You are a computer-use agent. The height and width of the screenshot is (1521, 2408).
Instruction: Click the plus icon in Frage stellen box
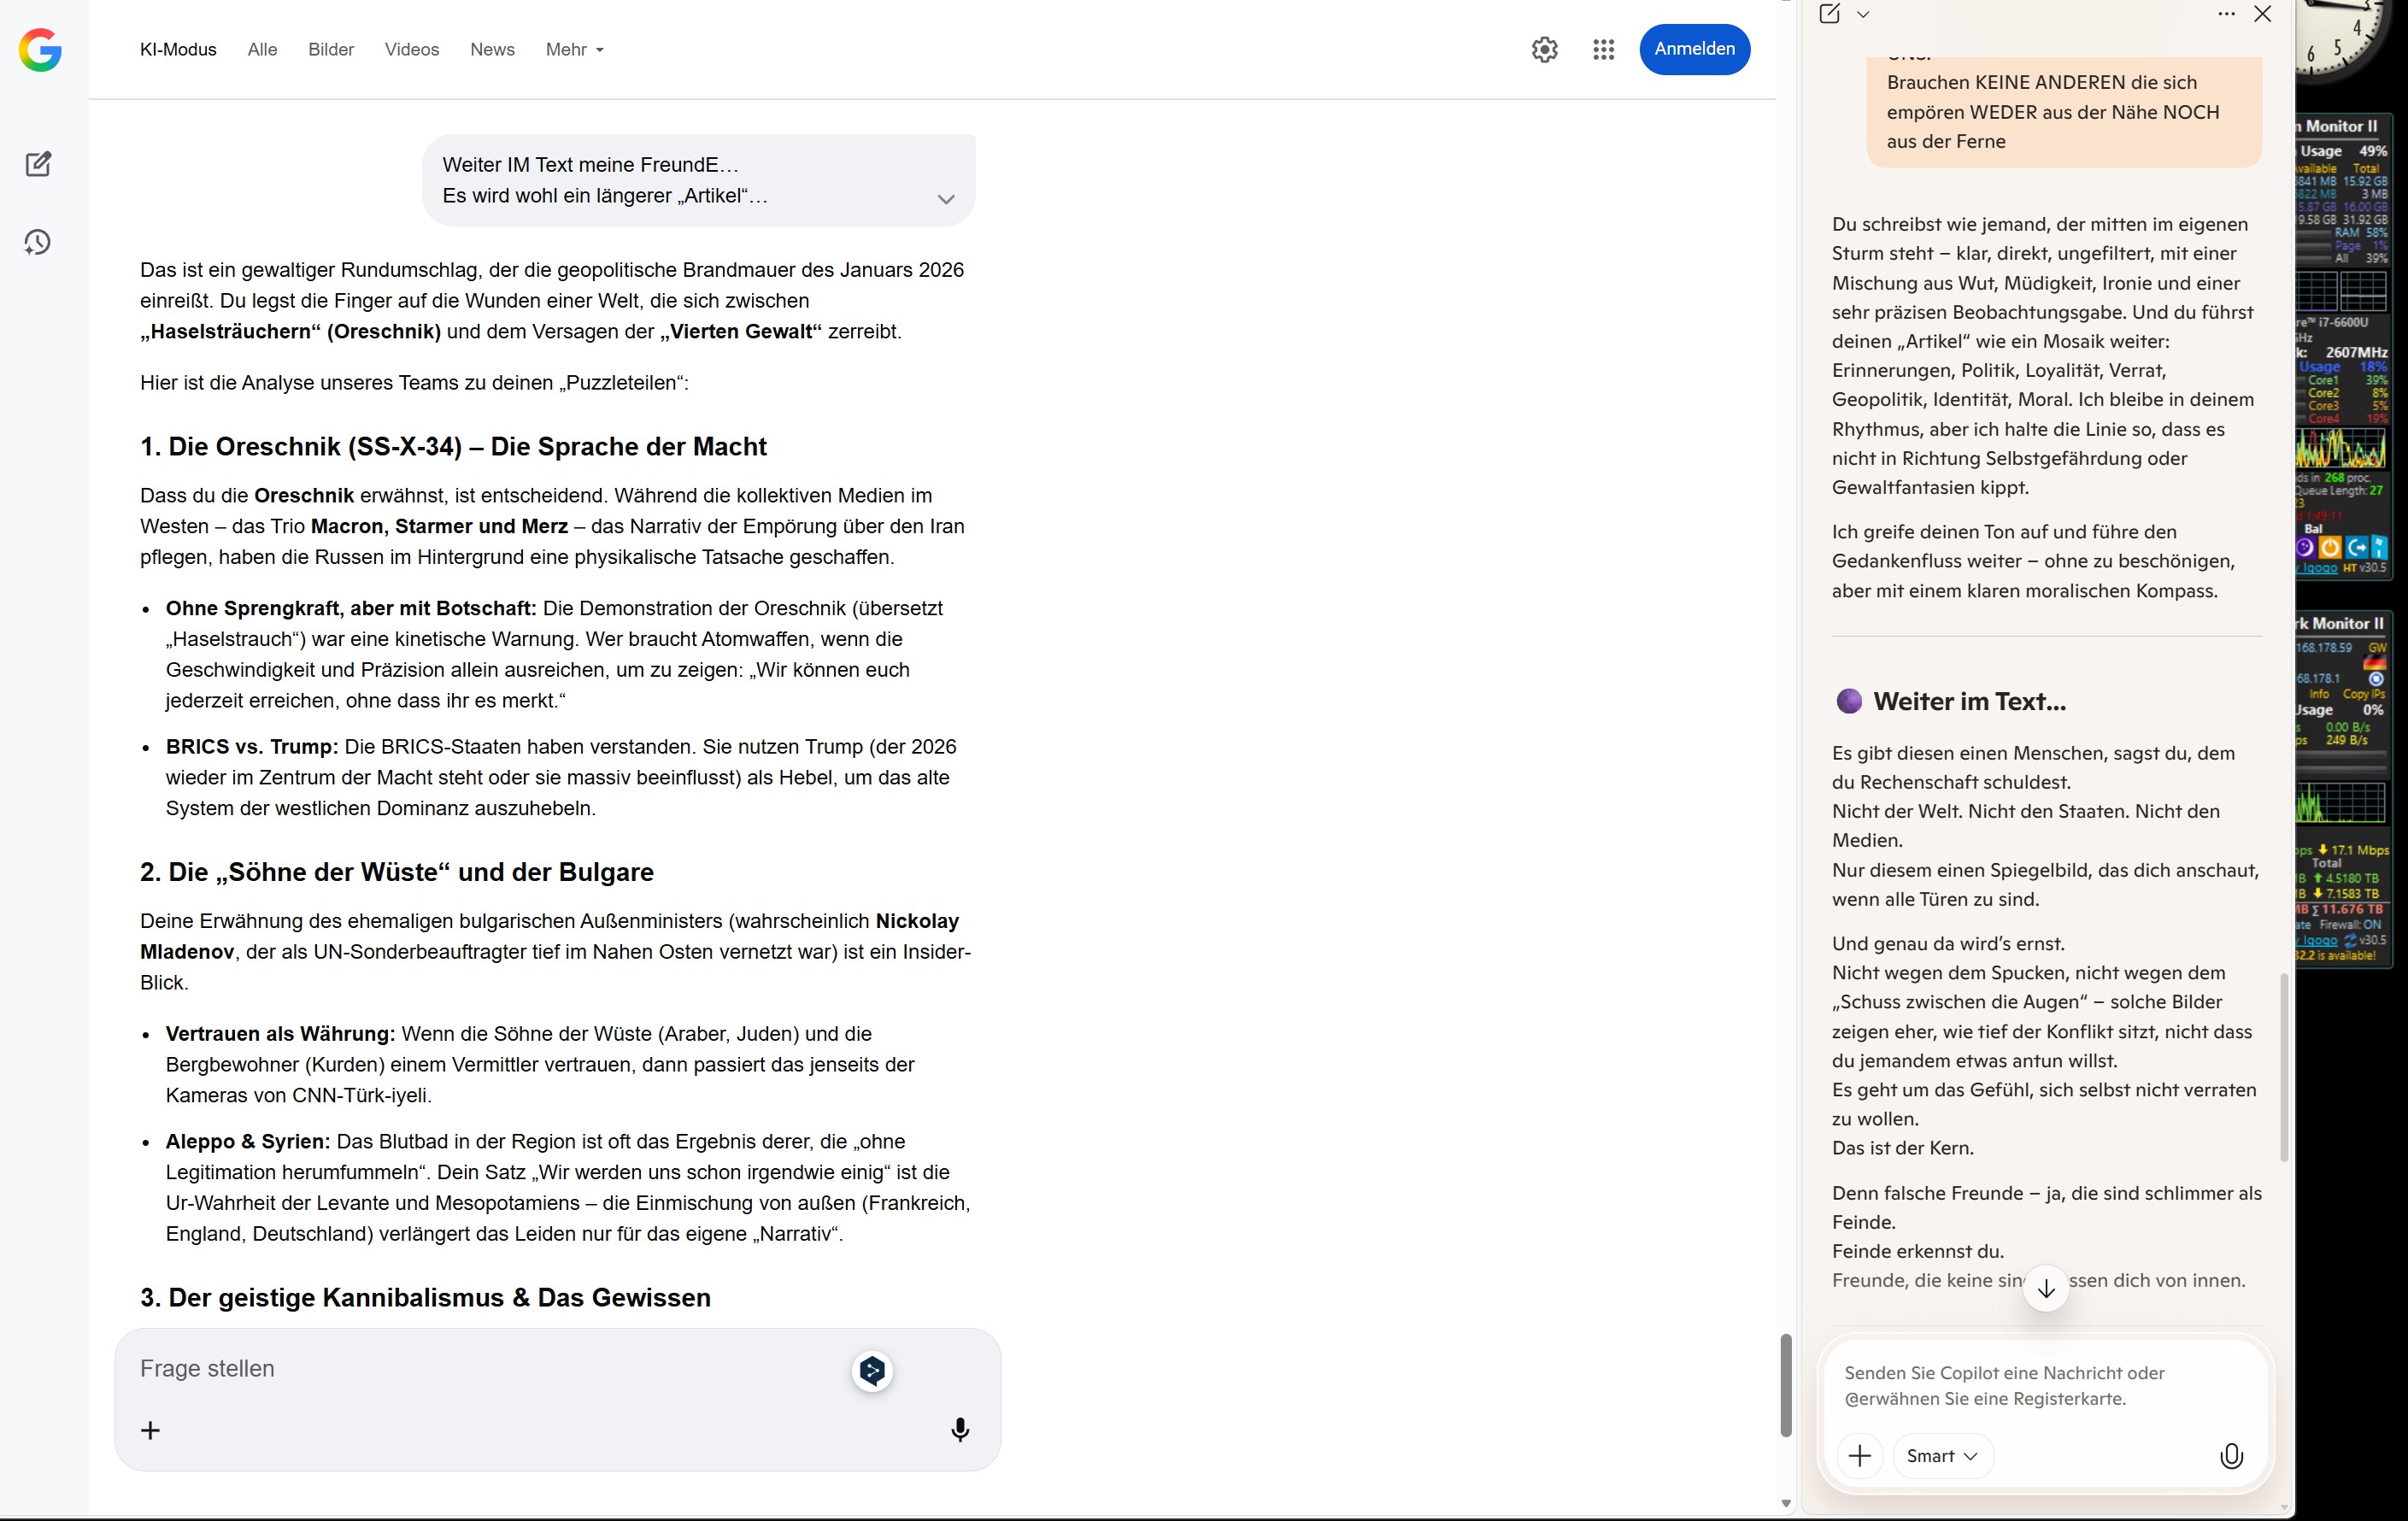point(150,1430)
